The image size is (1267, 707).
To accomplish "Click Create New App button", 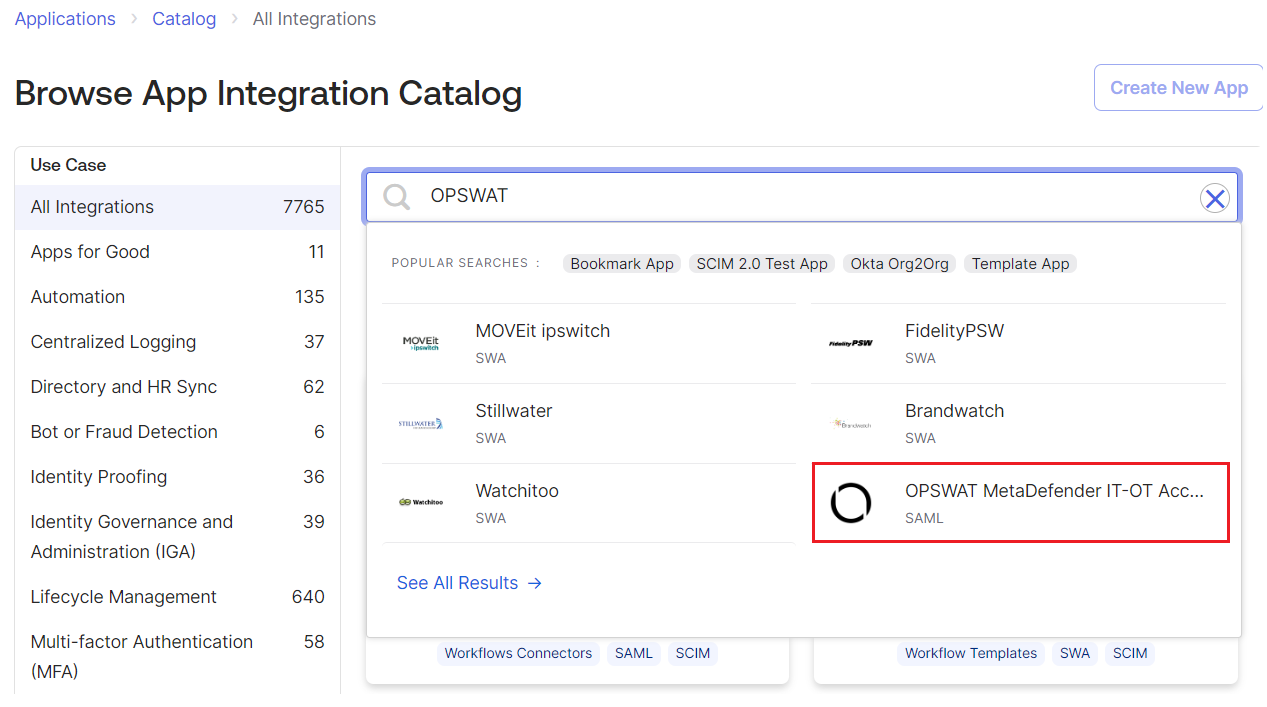I will click(x=1179, y=88).
